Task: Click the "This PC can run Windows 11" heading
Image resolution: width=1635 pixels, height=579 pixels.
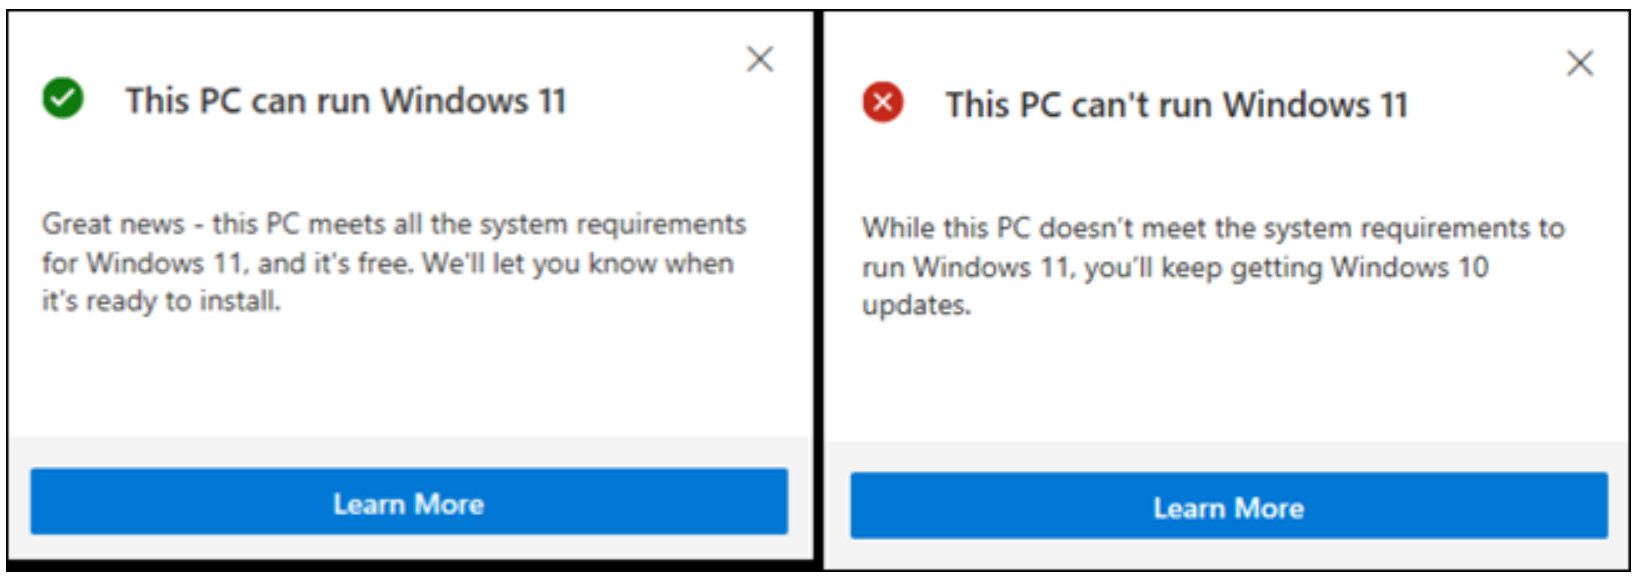Action: coord(345,101)
